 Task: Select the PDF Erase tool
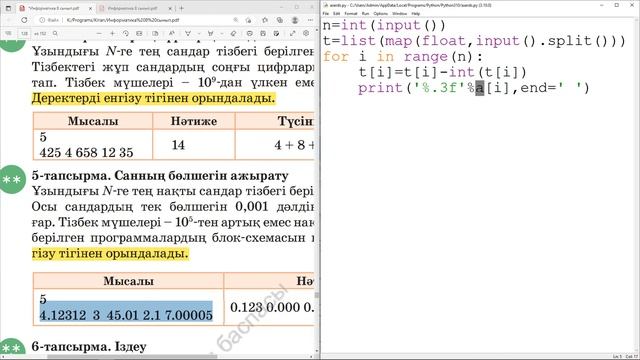pos(233,33)
